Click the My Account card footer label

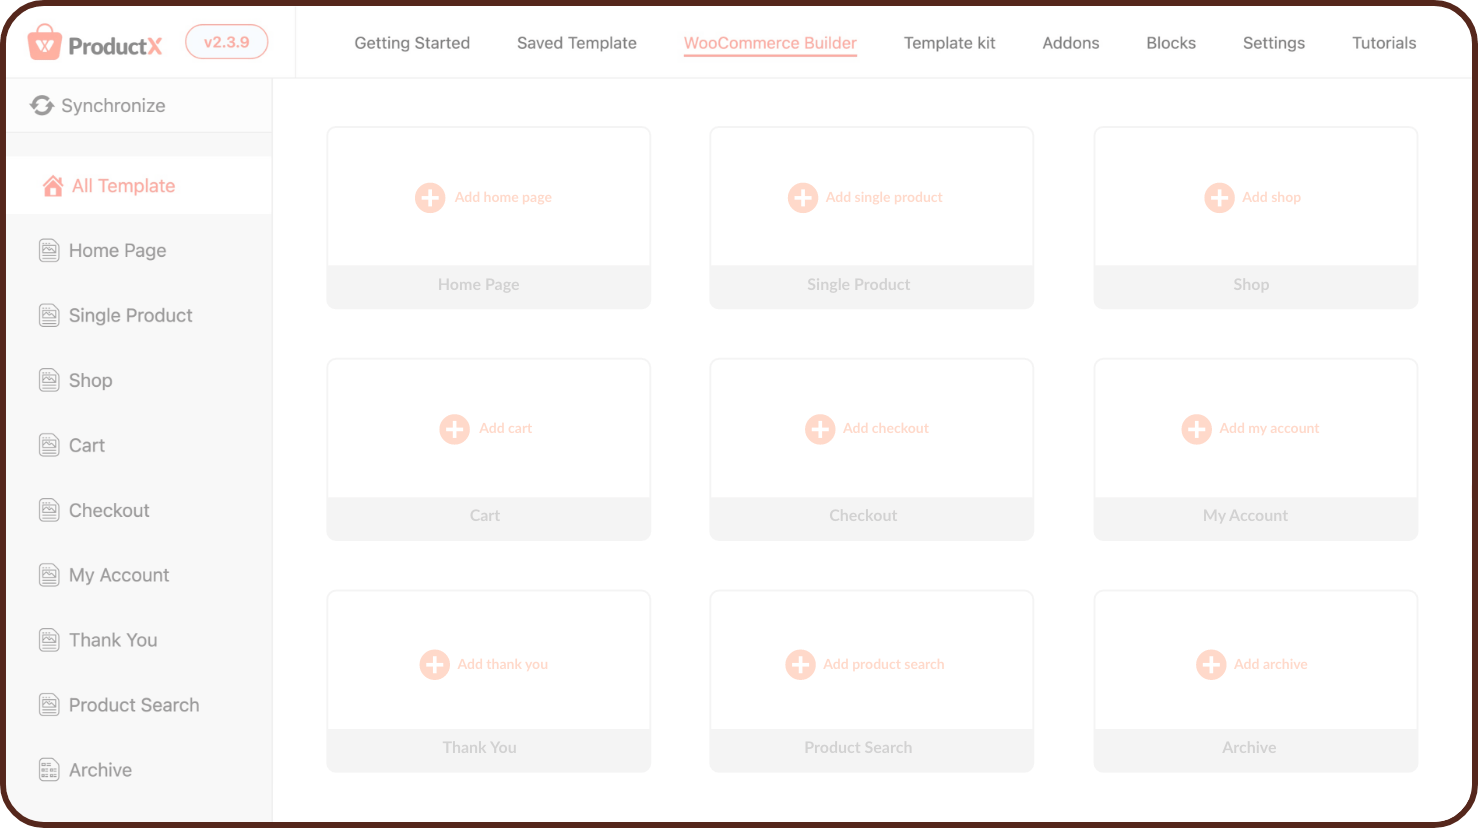click(1245, 516)
